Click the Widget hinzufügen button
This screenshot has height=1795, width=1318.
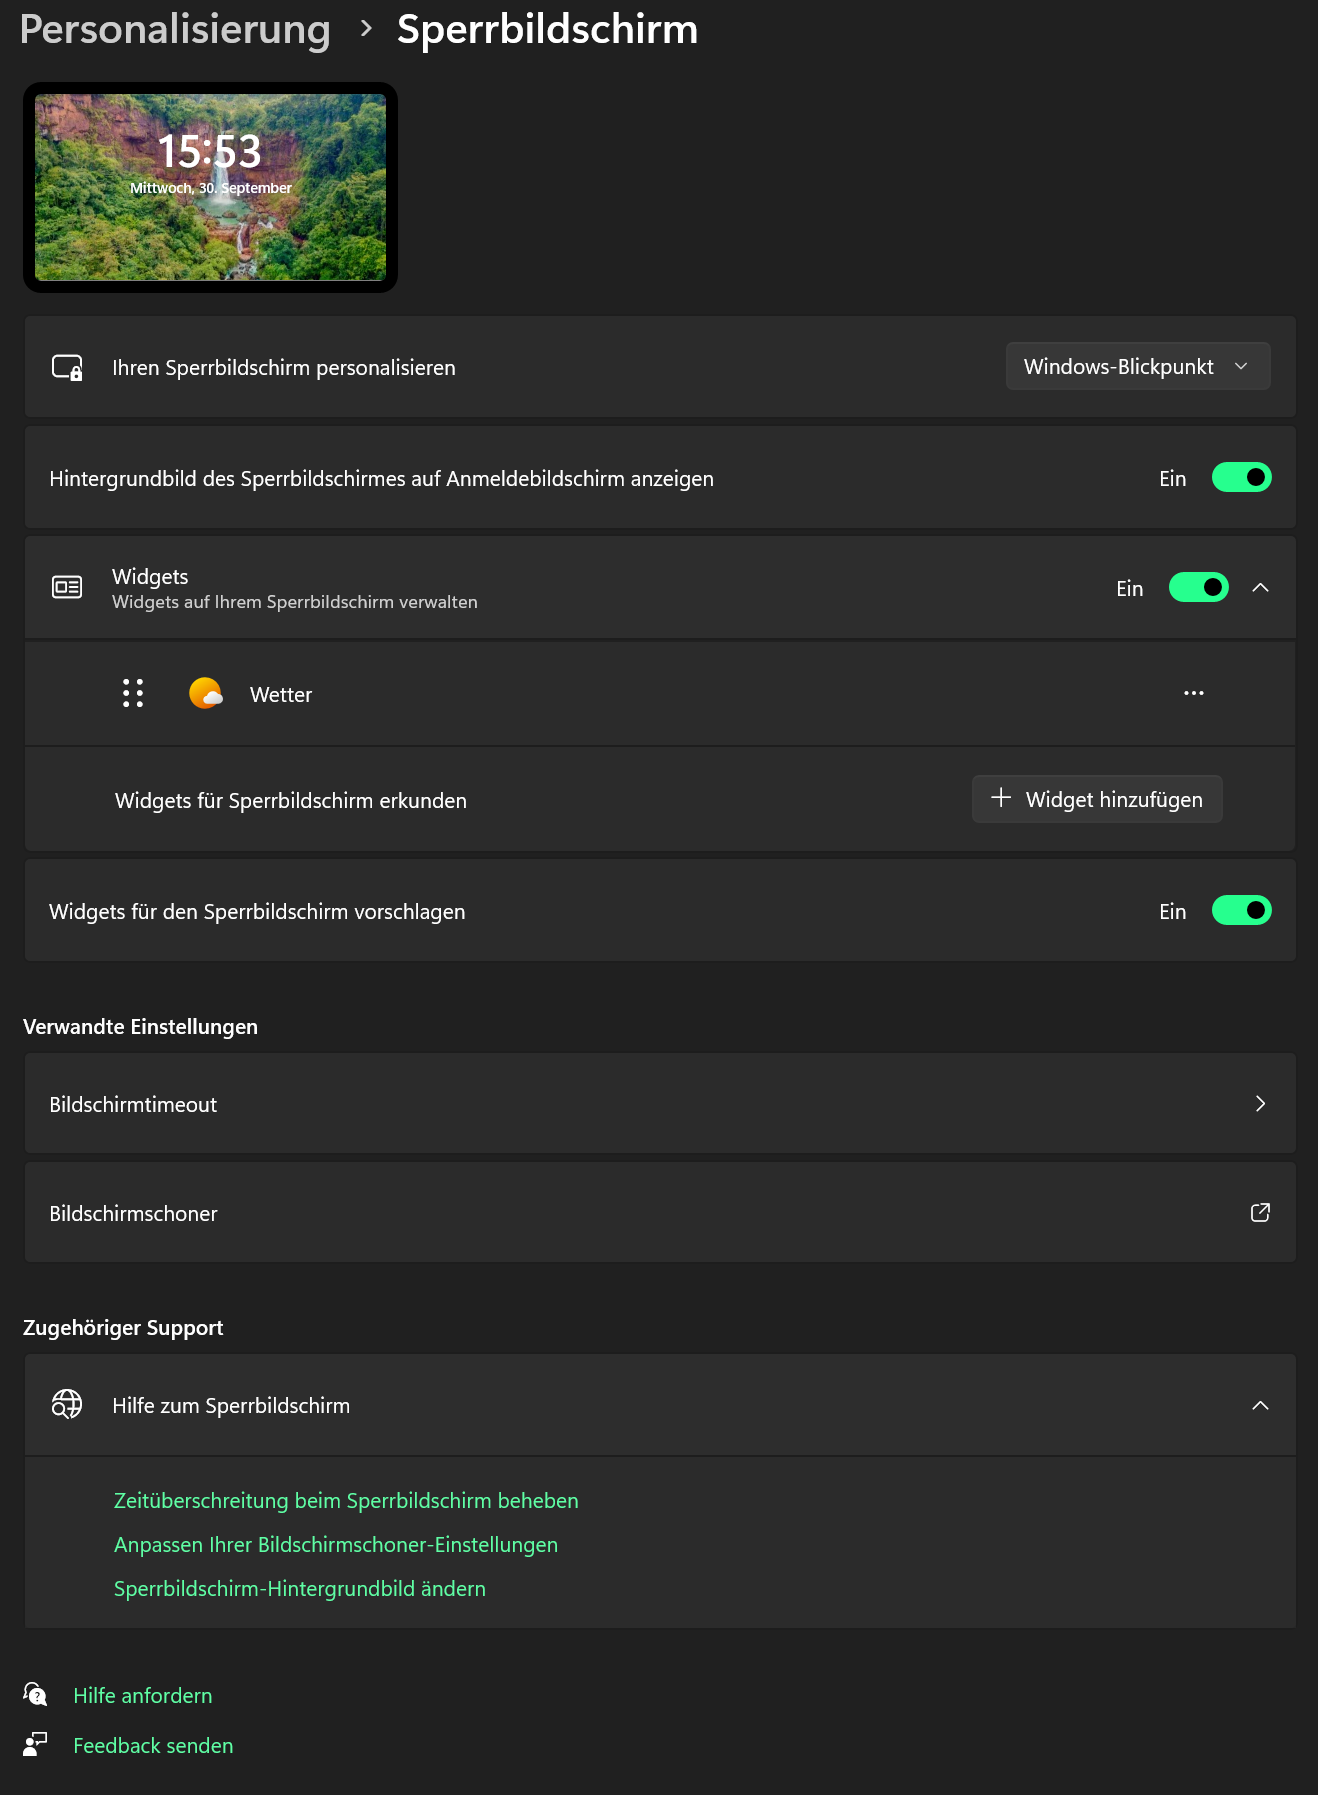point(1097,799)
